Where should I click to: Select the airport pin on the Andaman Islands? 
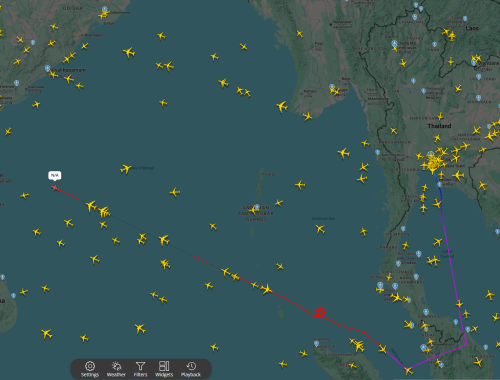tap(257, 207)
